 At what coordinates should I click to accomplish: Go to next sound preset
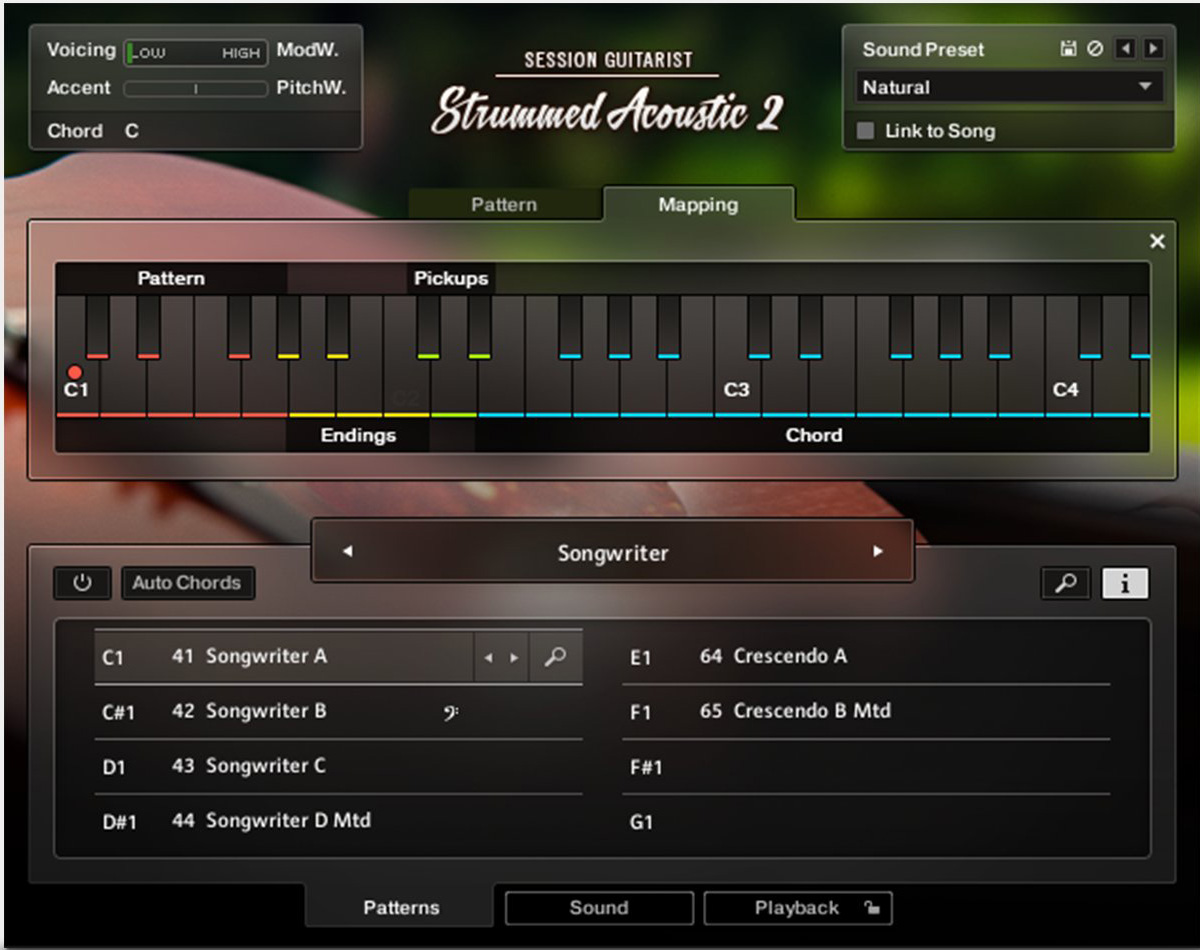point(1153,49)
